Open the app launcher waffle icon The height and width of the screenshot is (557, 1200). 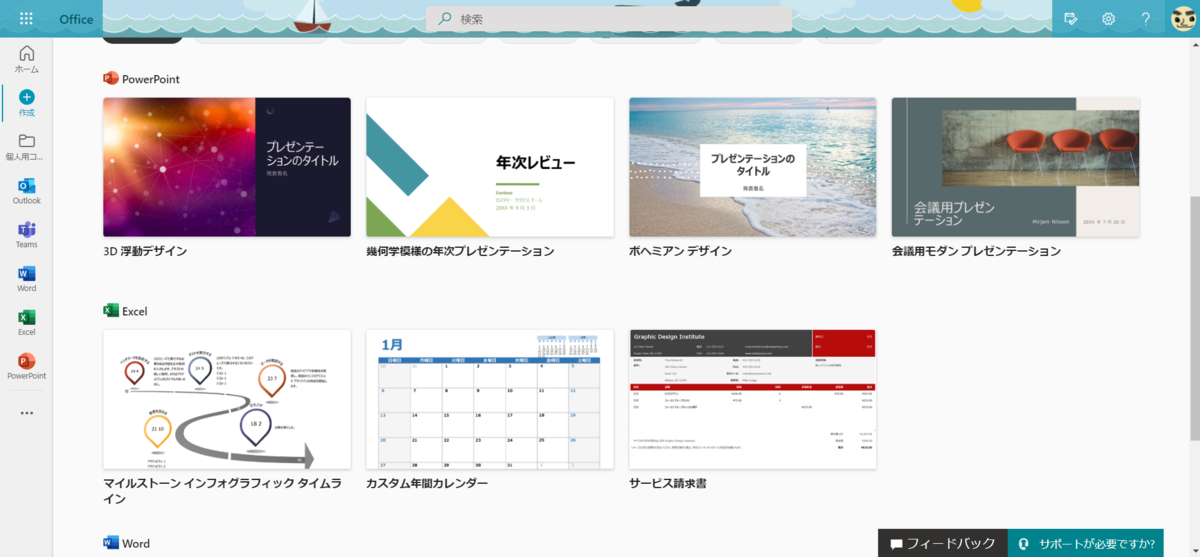[x=26, y=19]
